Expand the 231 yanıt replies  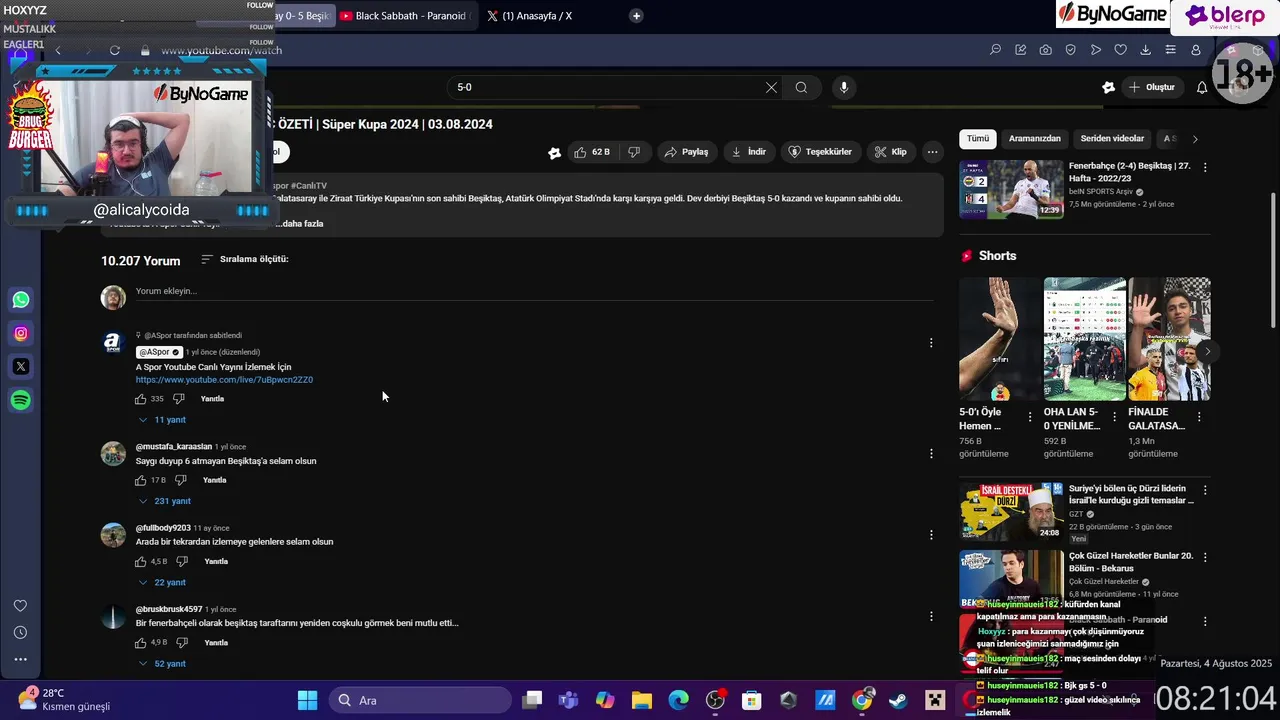pos(164,501)
